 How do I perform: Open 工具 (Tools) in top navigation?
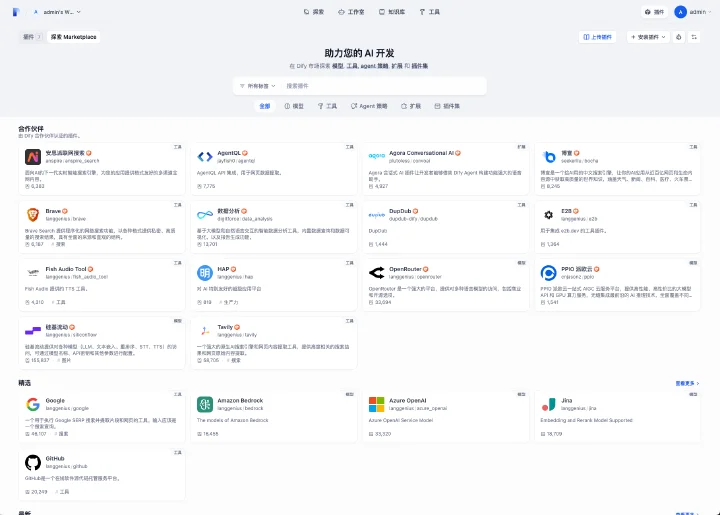pyautogui.click(x=430, y=12)
